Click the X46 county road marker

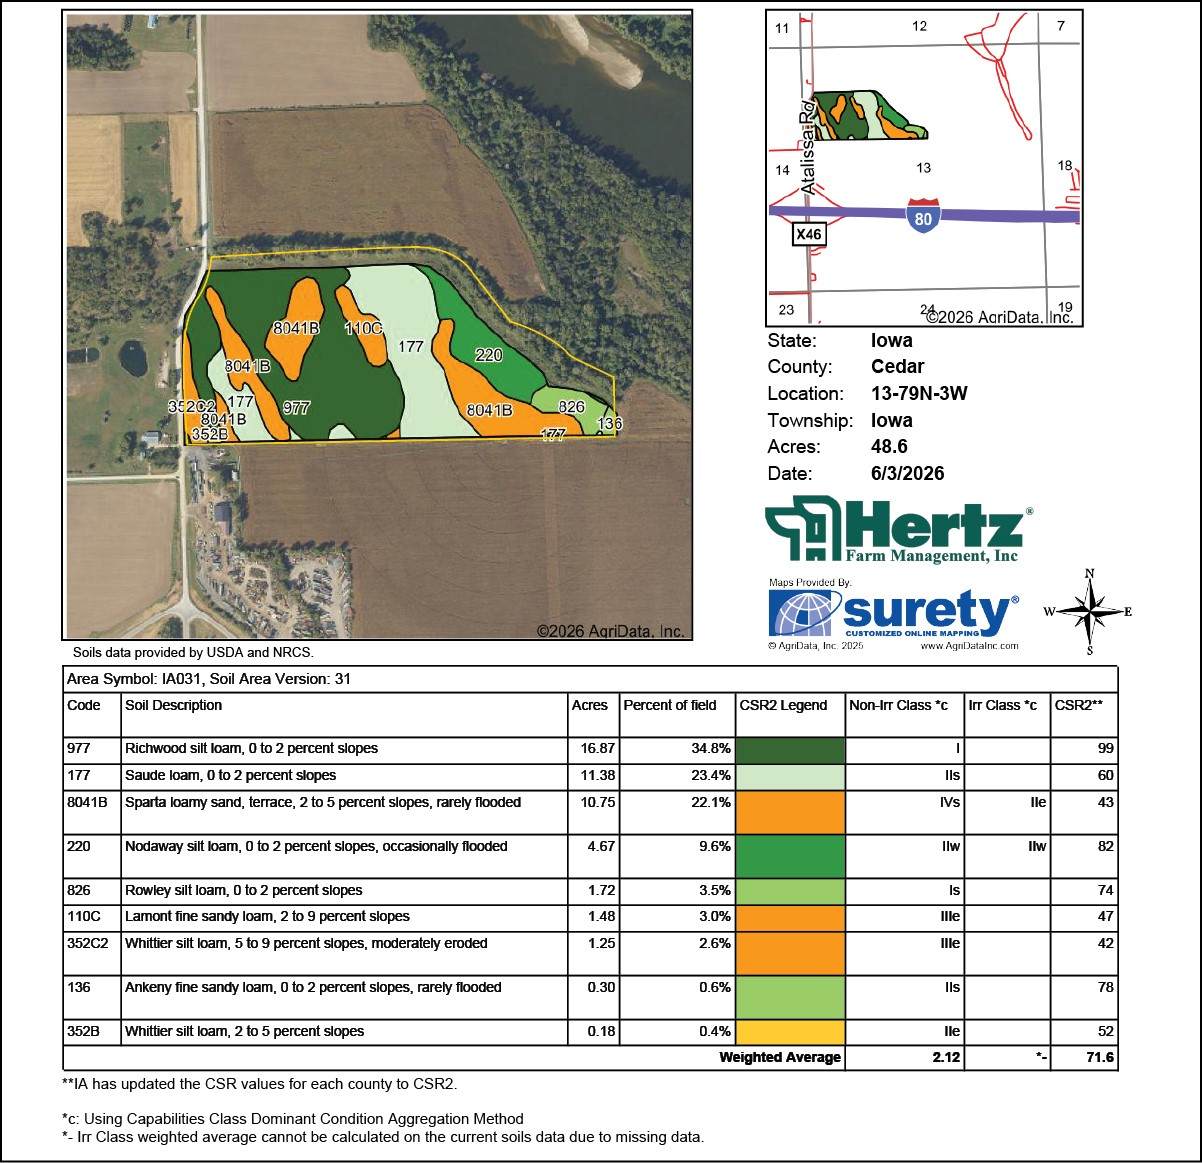(808, 234)
